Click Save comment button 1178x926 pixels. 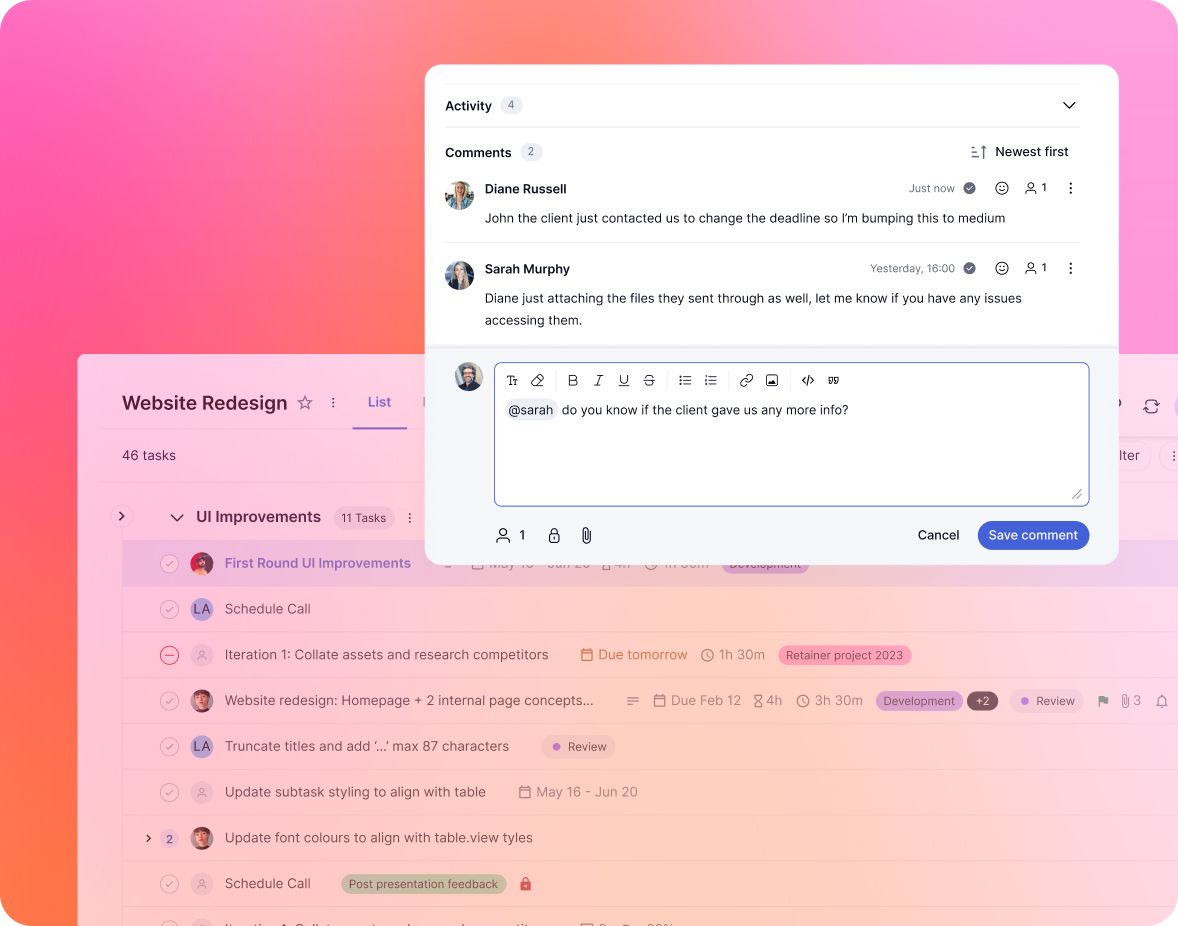pos(1033,535)
